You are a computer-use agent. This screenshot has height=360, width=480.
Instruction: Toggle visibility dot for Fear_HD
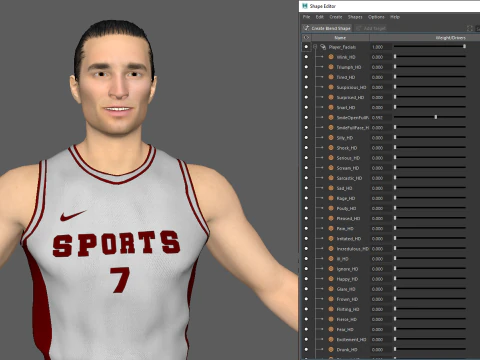[306, 329]
